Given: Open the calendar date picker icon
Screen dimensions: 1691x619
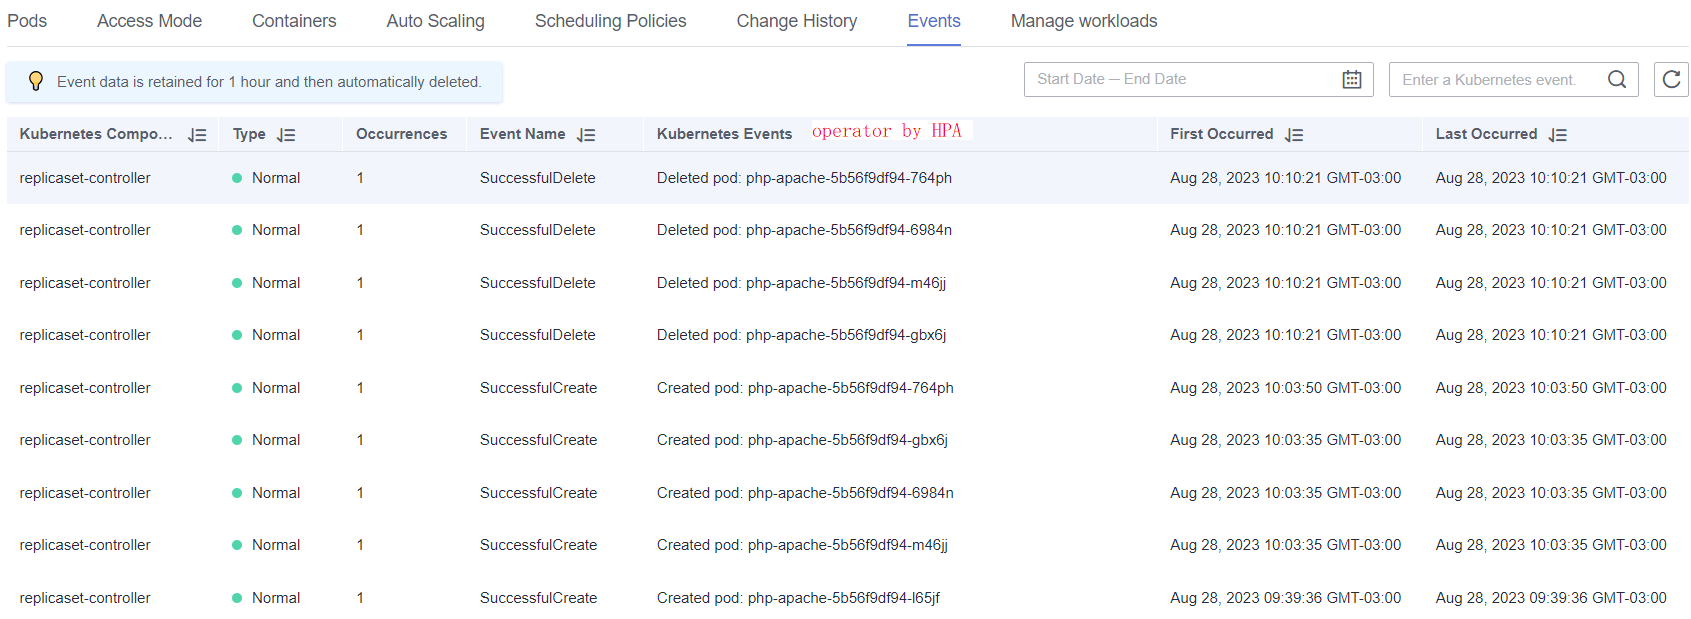Looking at the screenshot, I should tap(1351, 80).
